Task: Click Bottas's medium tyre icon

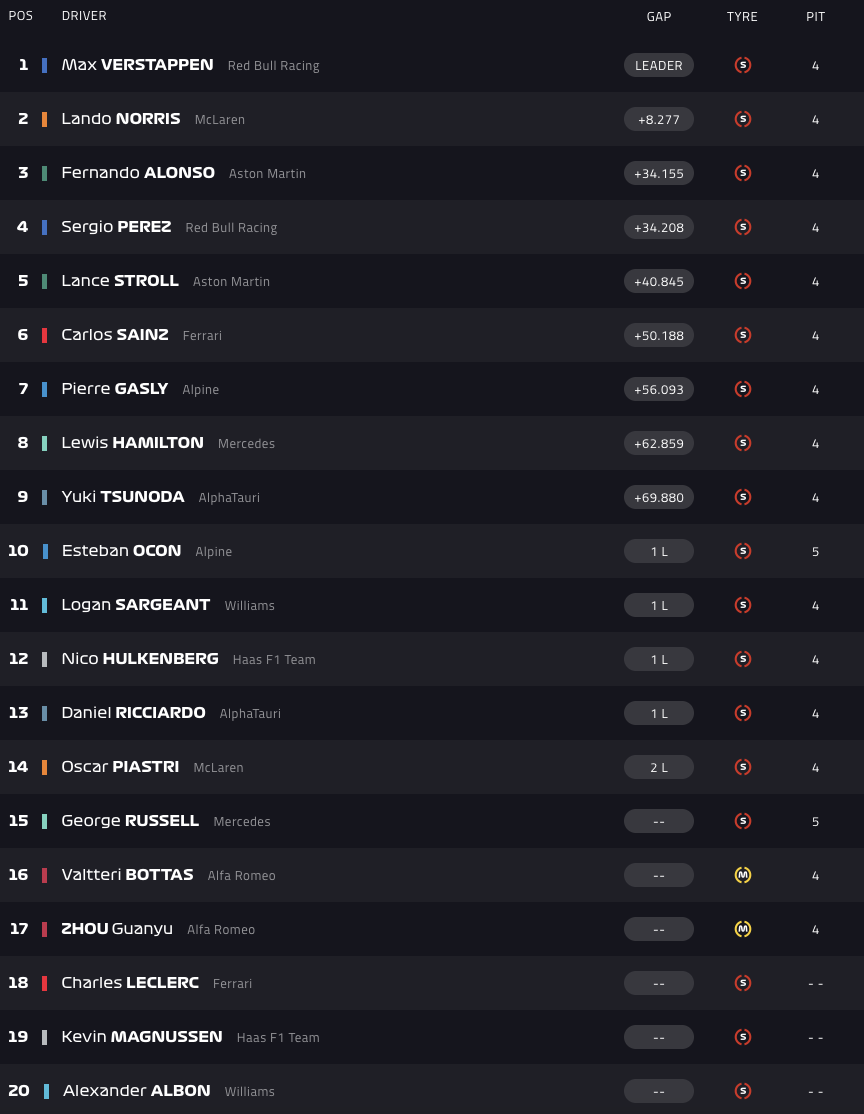Action: [x=742, y=875]
